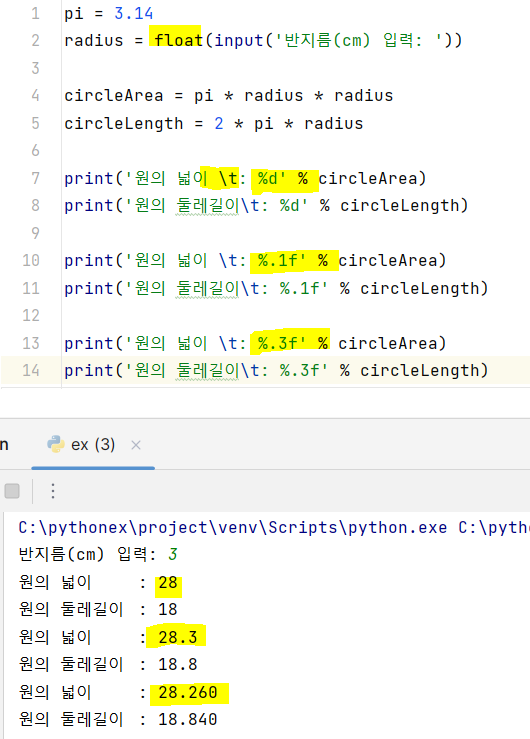Click the console input value 3
The height and width of the screenshot is (739, 530).
coord(172,554)
